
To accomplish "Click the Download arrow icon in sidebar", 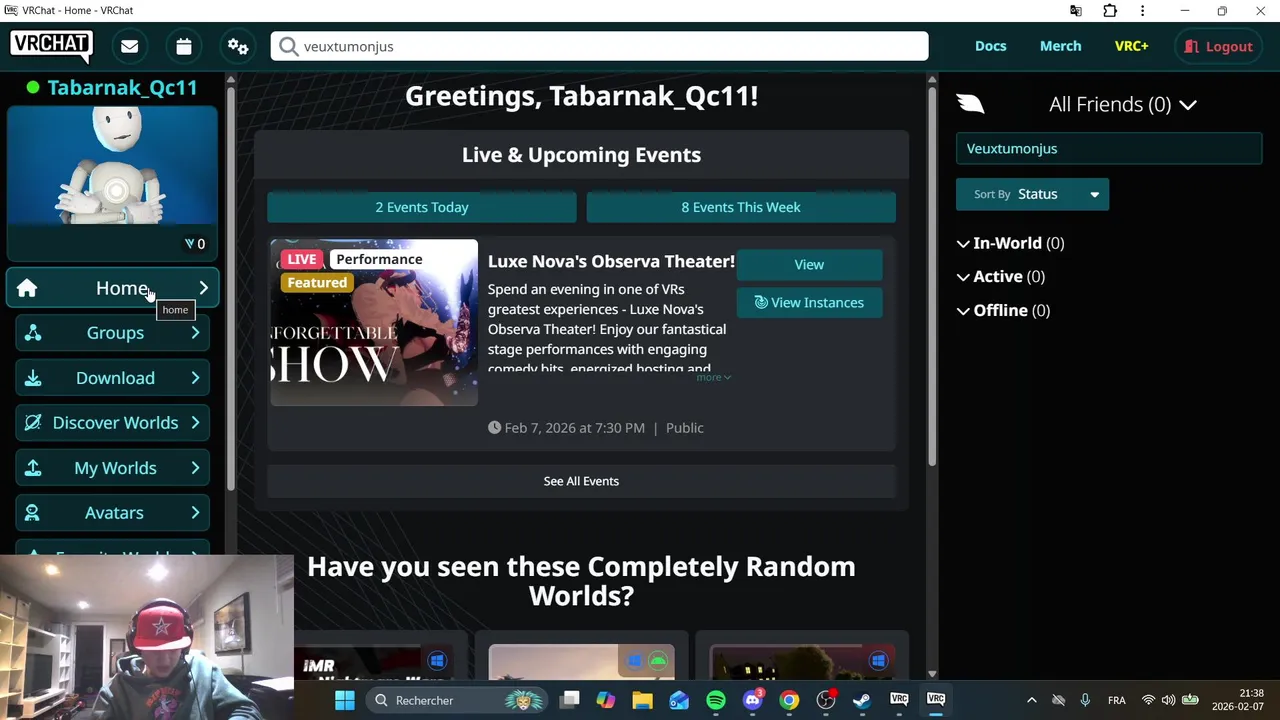I will [x=33, y=378].
